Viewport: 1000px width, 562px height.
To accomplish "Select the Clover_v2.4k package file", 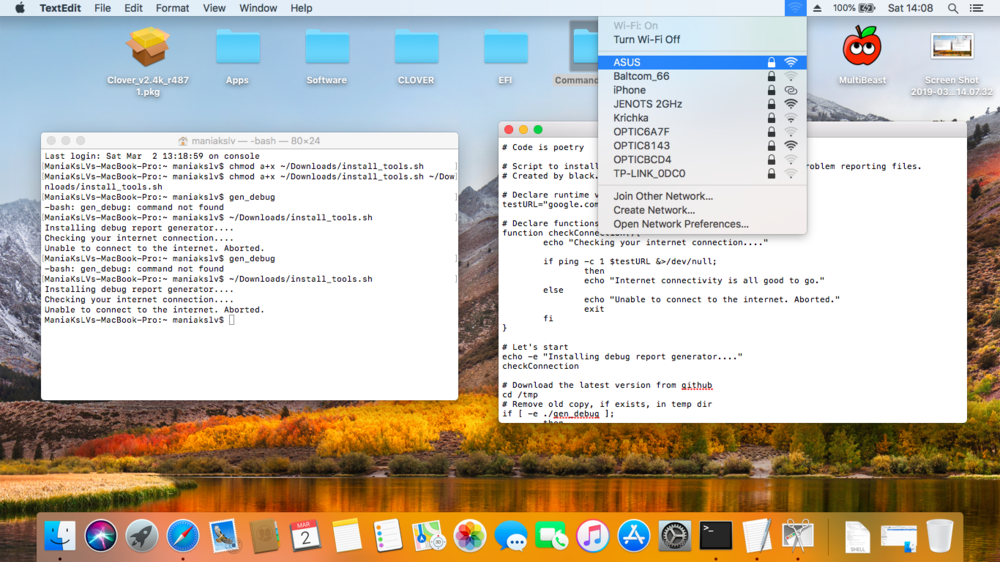I will (148, 47).
